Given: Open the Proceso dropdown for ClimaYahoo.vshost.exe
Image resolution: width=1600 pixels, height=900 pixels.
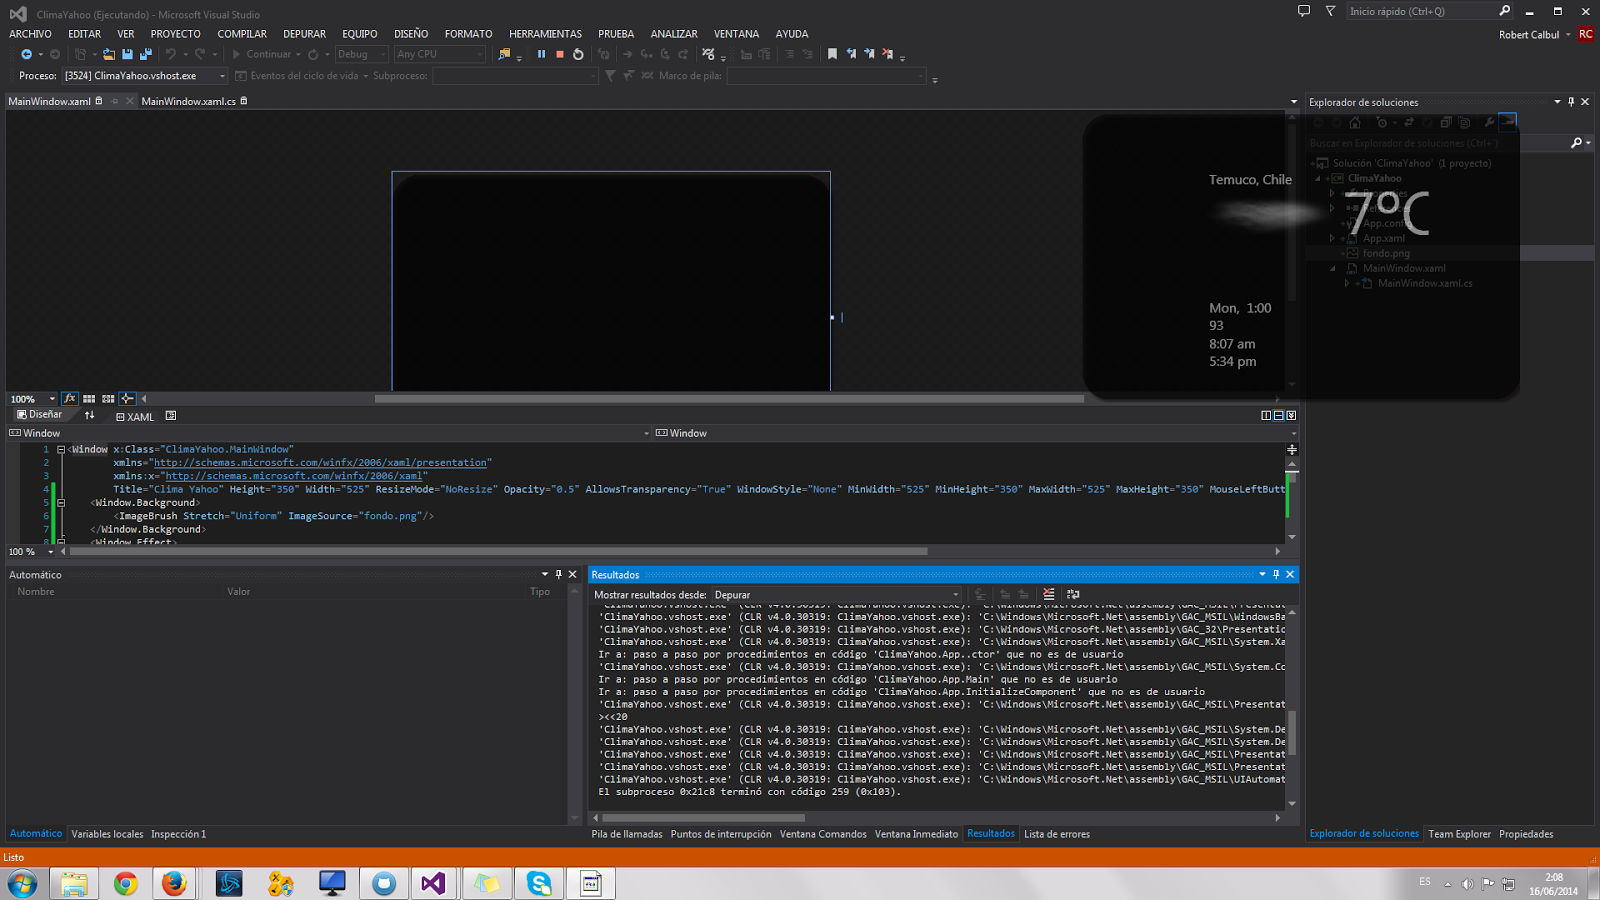Looking at the screenshot, I should point(145,76).
